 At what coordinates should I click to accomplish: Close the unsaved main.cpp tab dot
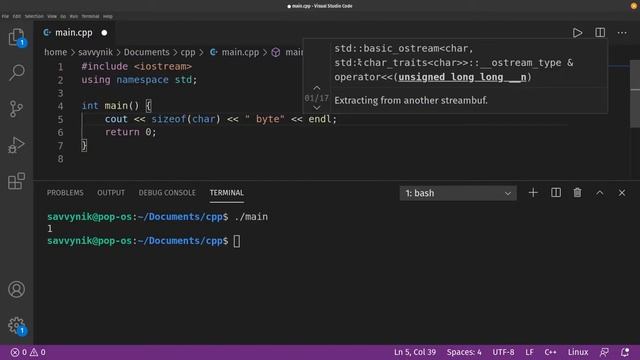tap(104, 33)
